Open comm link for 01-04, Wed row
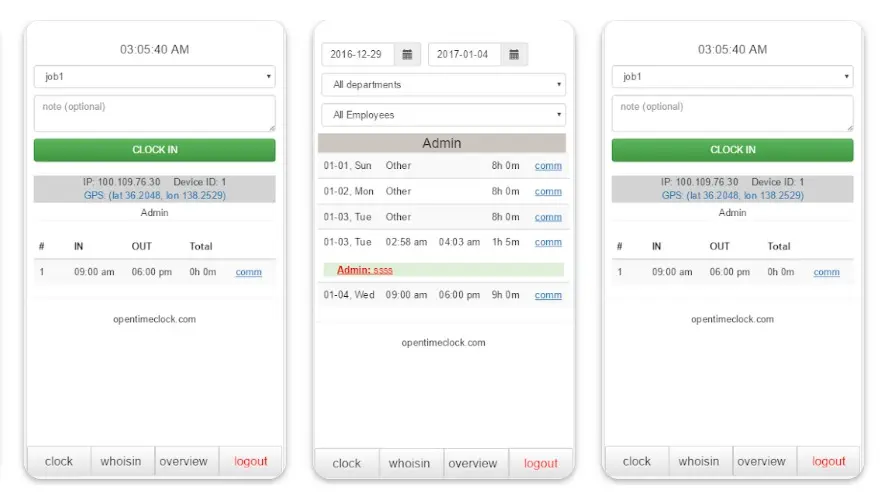Screen dimensions: 891x499 pyautogui.click(x=548, y=295)
